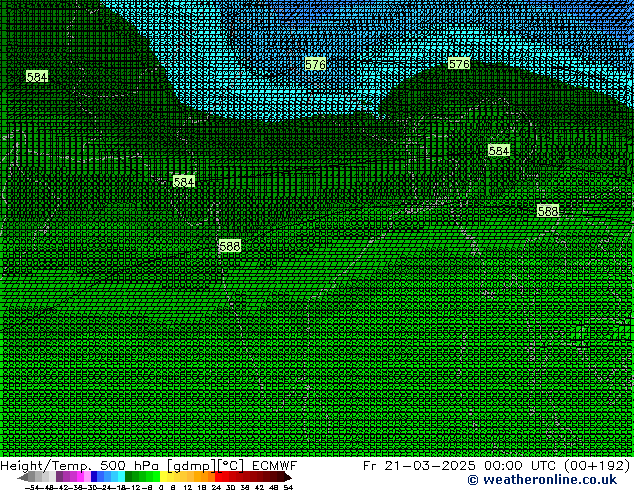Click the dark green swatch in the temperature legend

point(128,476)
